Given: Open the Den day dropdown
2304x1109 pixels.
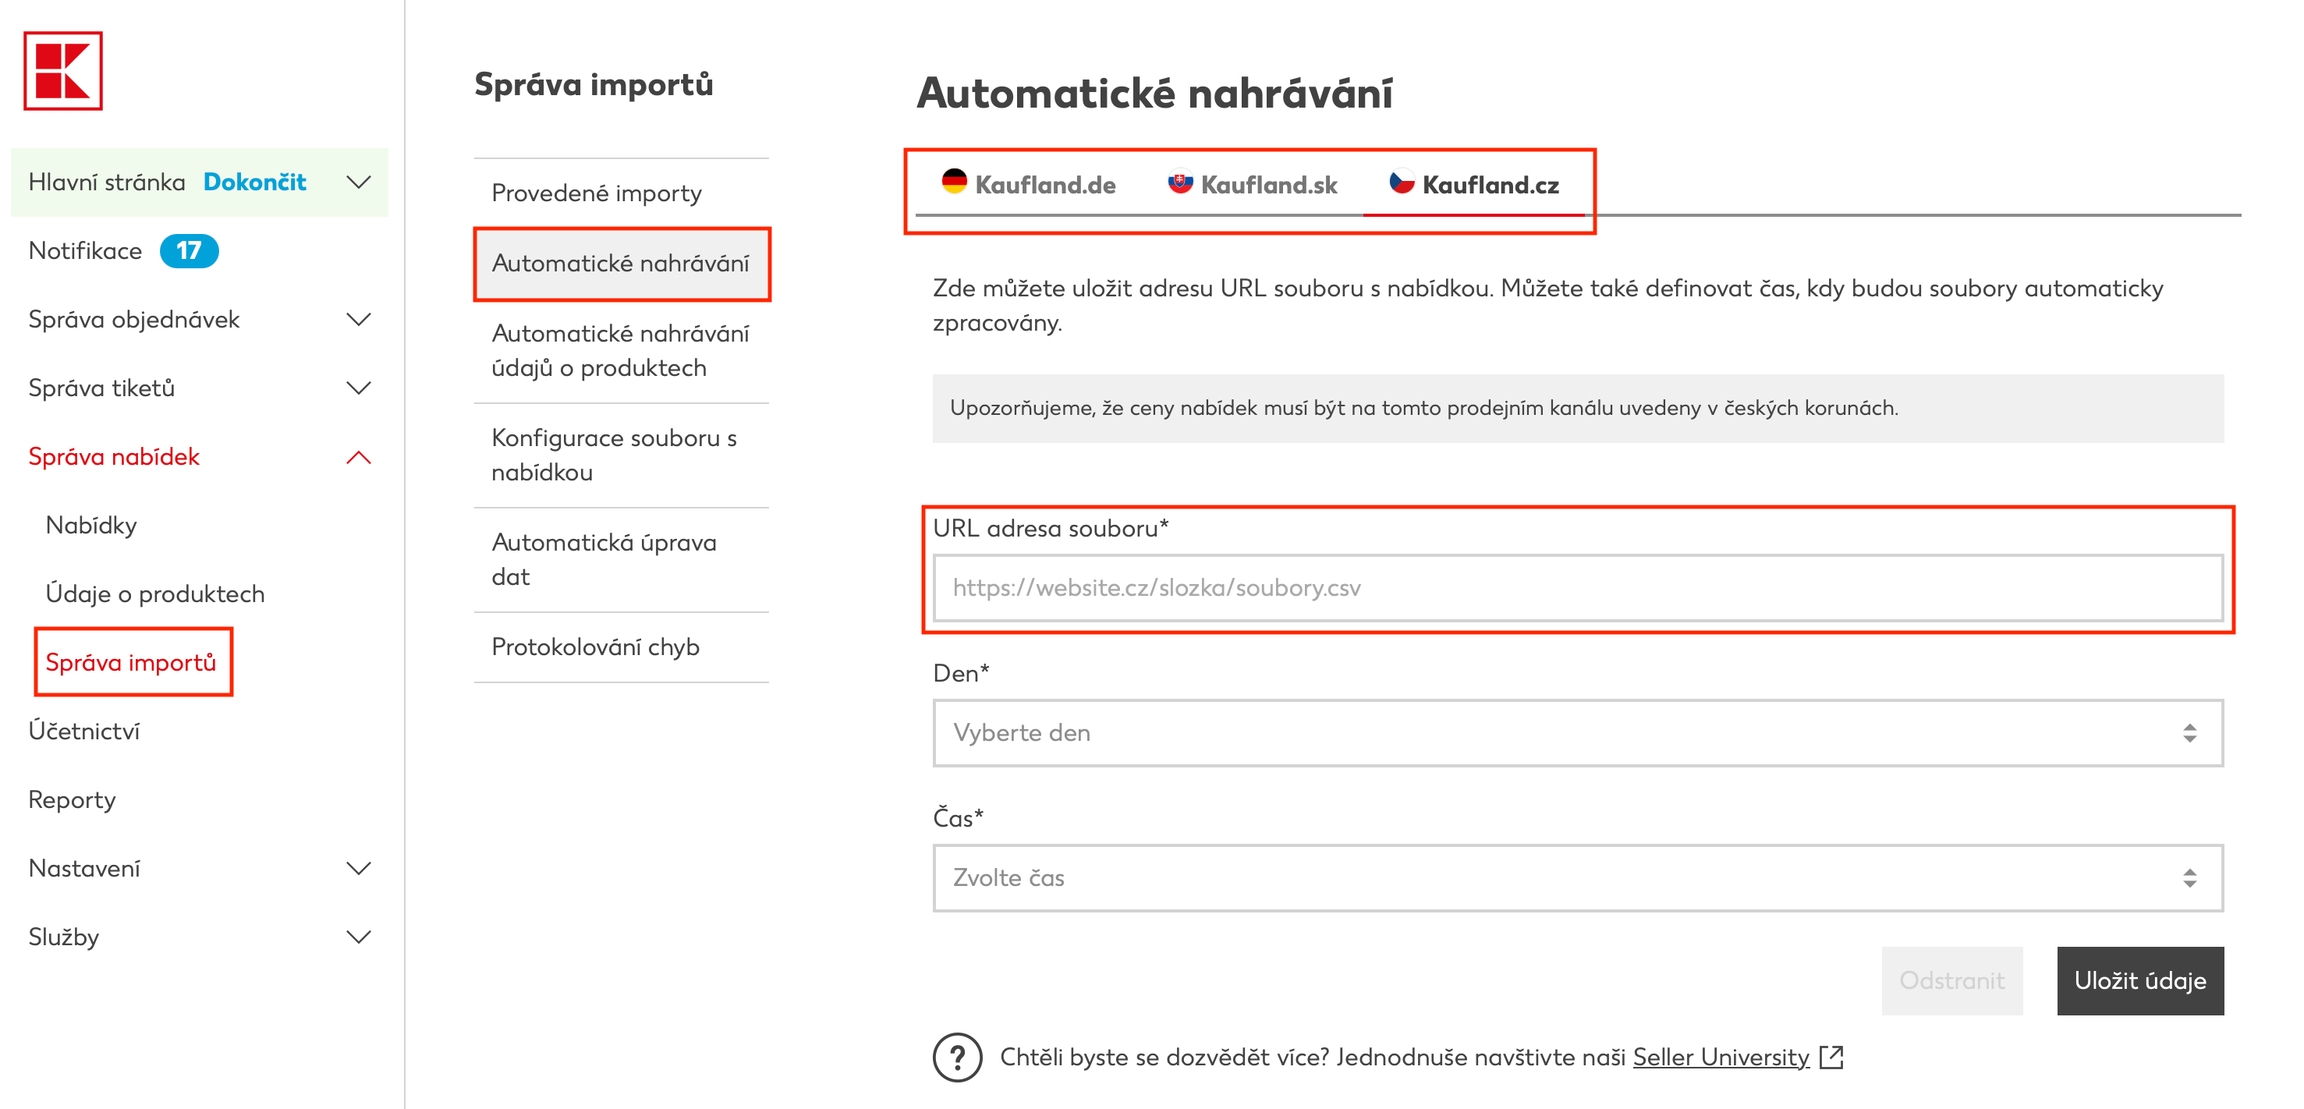Looking at the screenshot, I should pyautogui.click(x=1577, y=733).
